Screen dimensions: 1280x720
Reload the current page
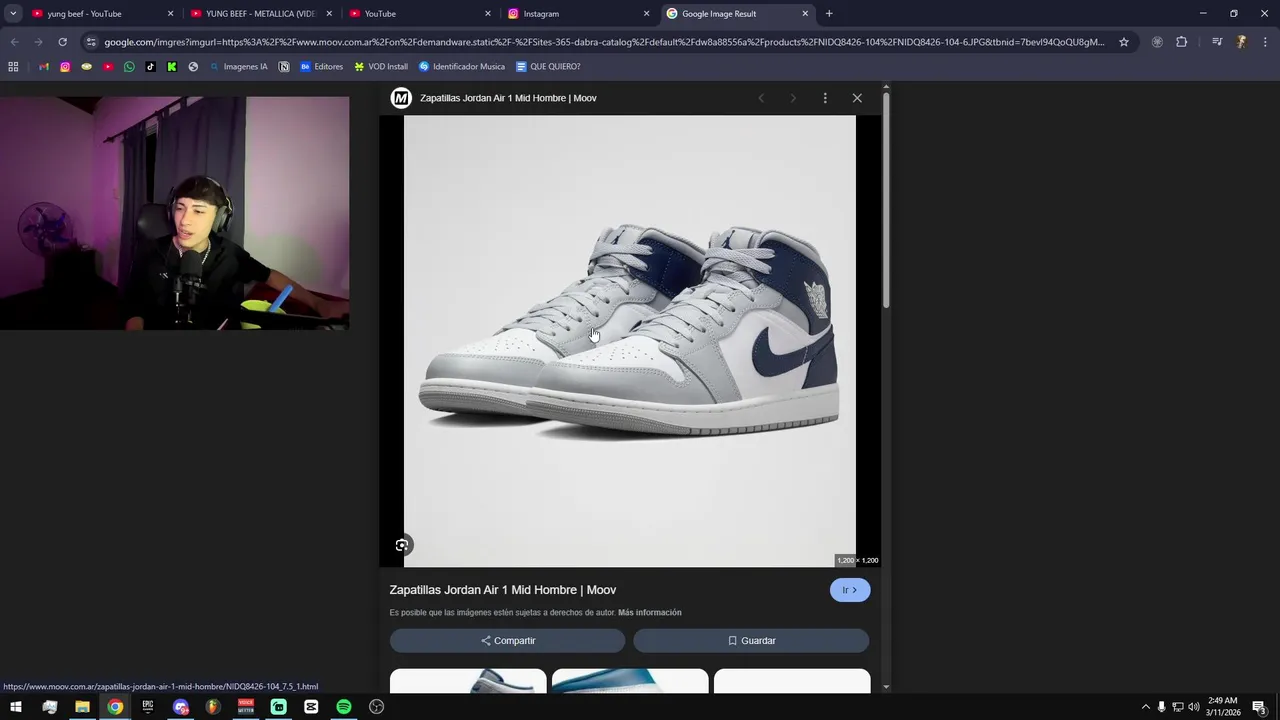coord(62,42)
